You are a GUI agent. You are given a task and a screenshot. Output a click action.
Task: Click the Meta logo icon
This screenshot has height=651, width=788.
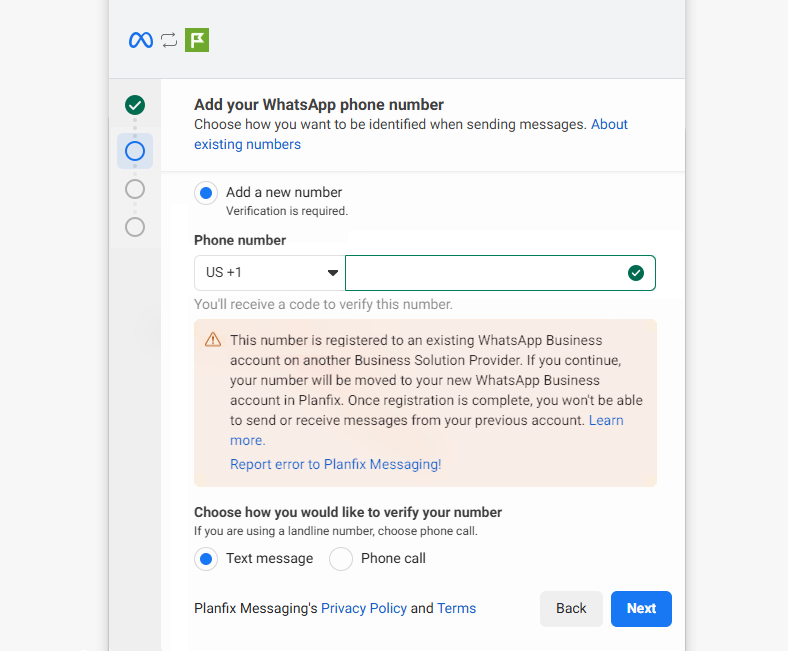(141, 40)
